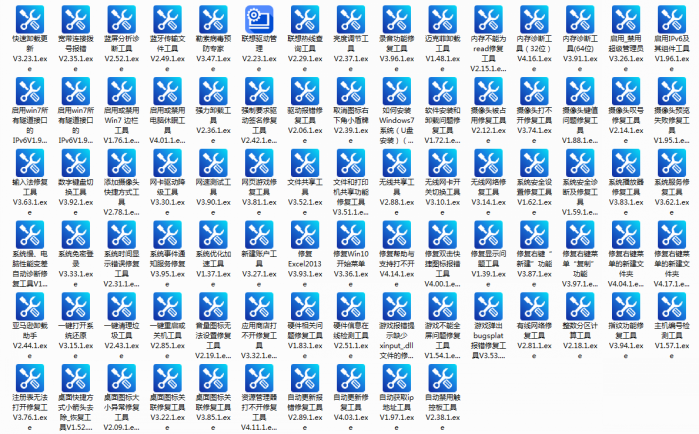Click the 修复Win10开始菜单 V3.36.1.exe icon
Viewport: 699px width, 434px height.
pyautogui.click(x=351, y=235)
